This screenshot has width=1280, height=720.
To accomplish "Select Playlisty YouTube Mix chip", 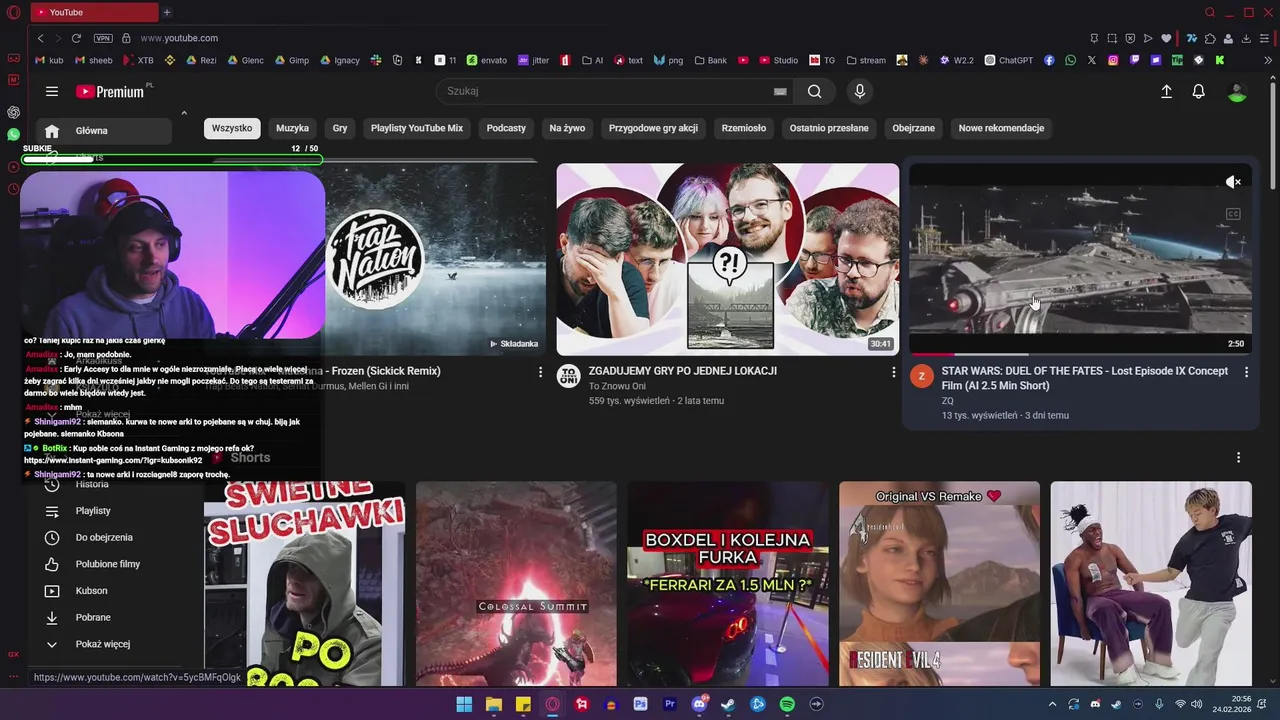I will 417,128.
